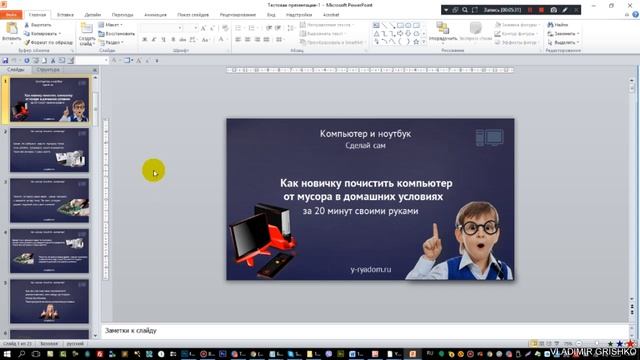Click the PowerPoint icon in taskbar
This screenshot has height=360, width=640.
[413, 354]
